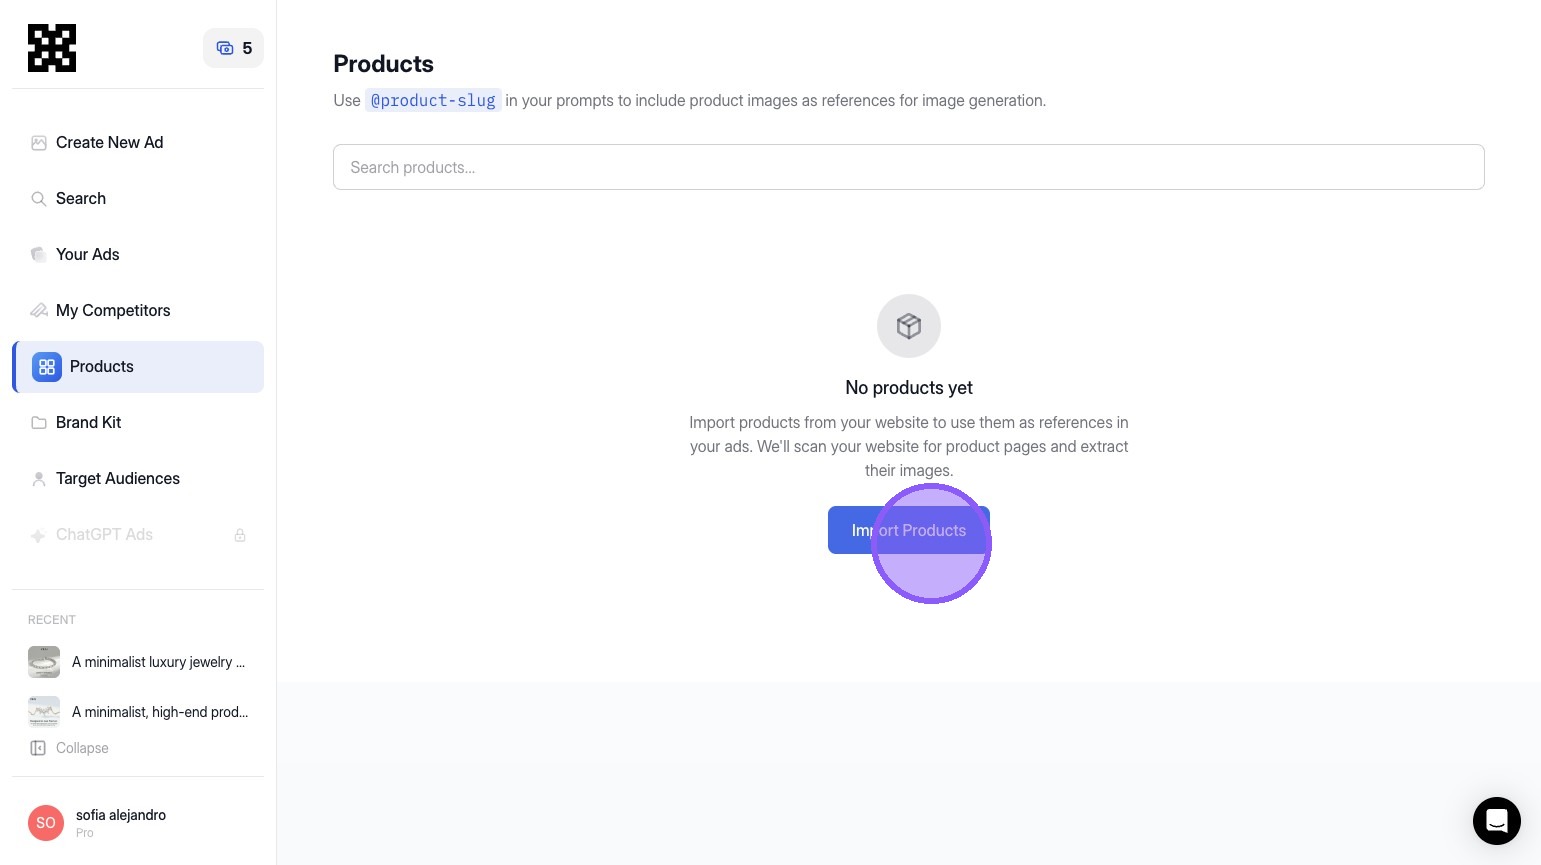Screen dimensions: 1541x865
Task: Open Create New Ad
Action: pos(109,143)
